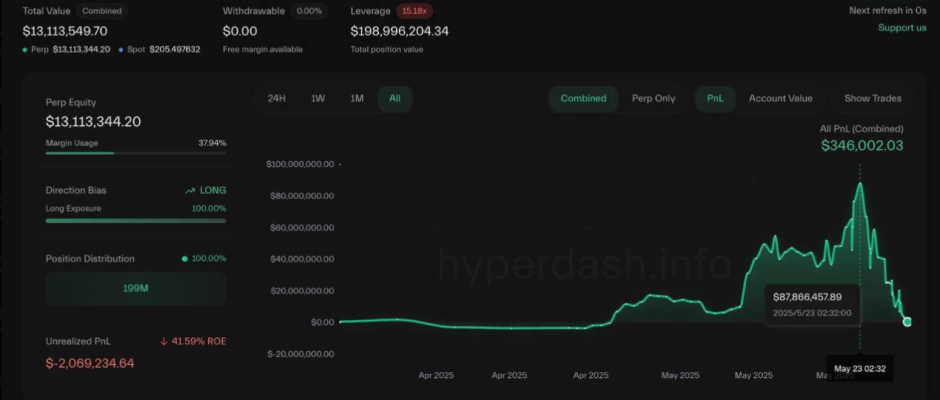Click the Margin Usage progress bar

coord(136,153)
